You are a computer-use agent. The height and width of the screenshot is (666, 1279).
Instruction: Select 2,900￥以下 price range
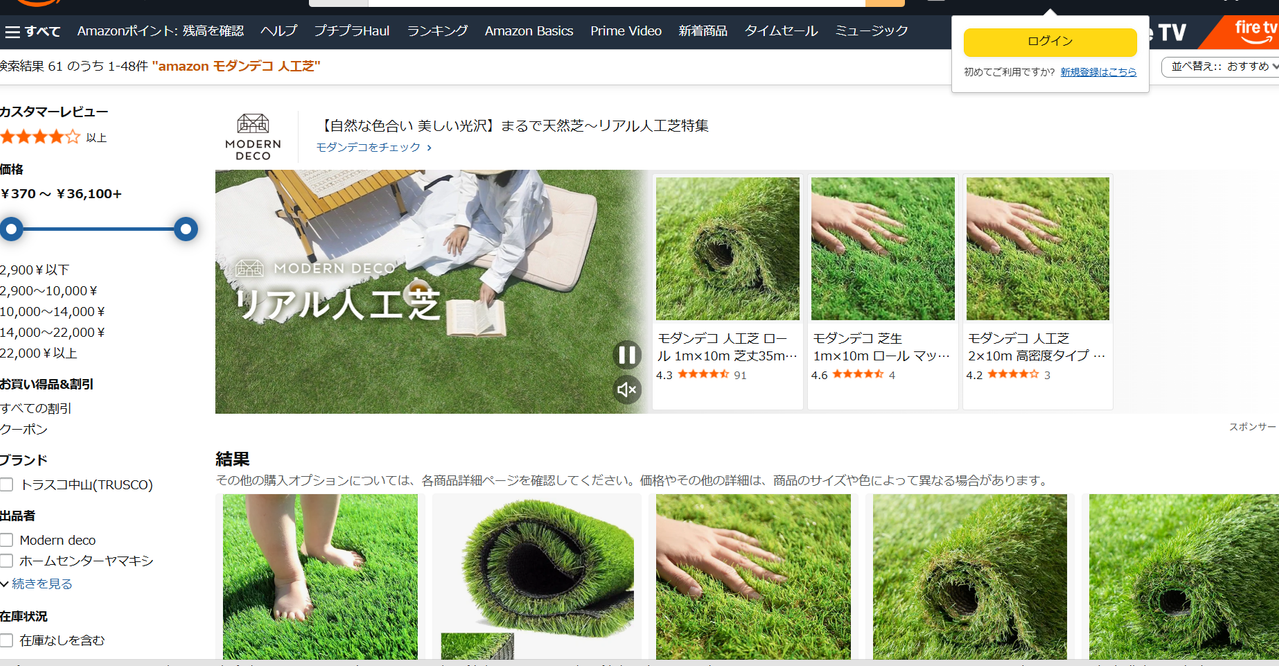35,270
